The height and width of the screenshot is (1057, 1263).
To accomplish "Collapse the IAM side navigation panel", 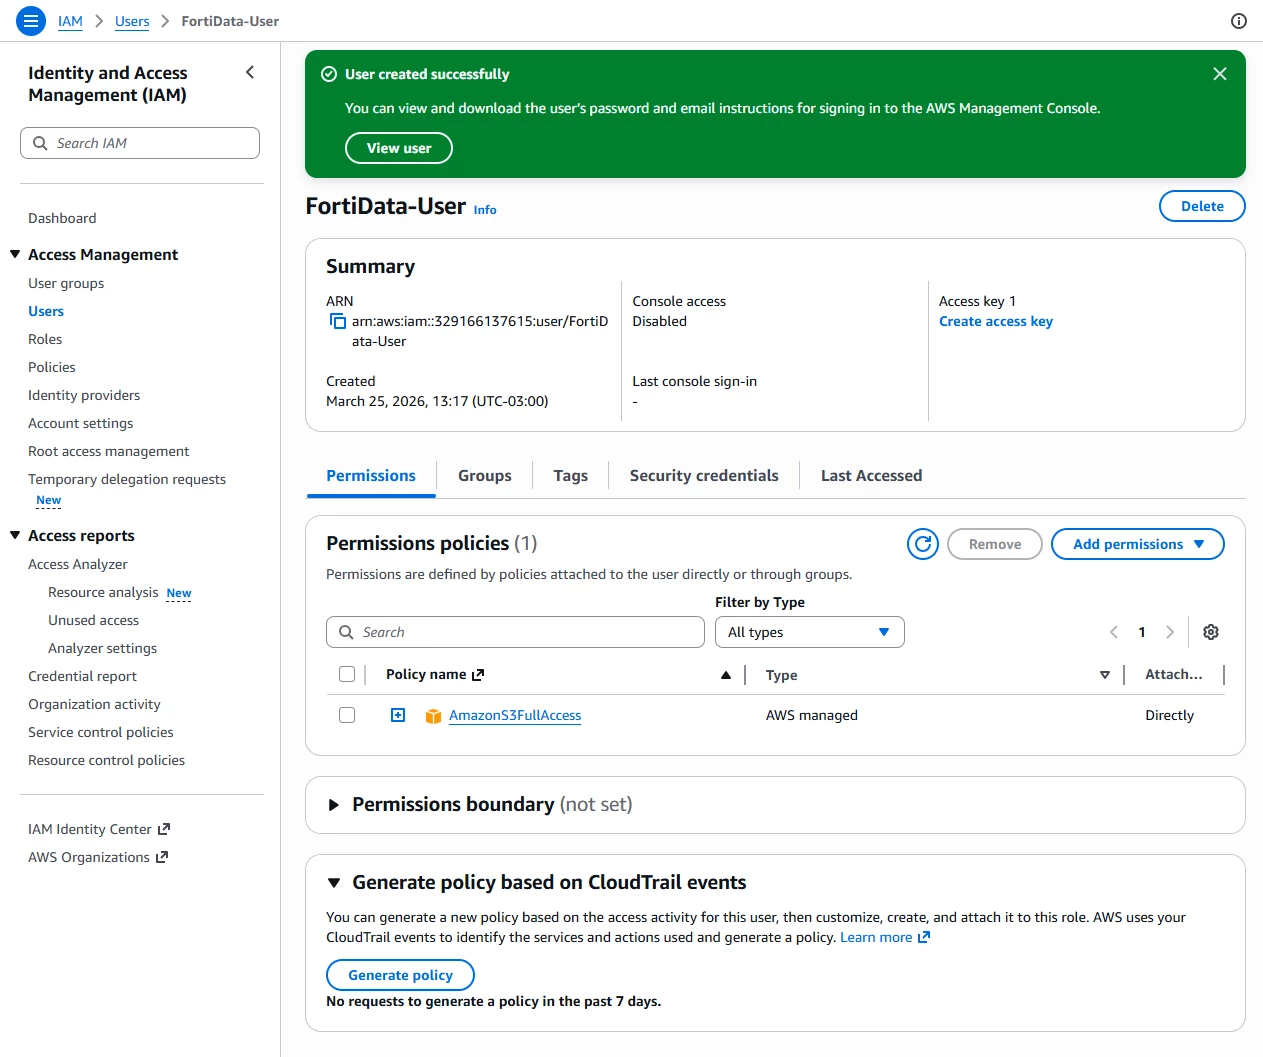I will pyautogui.click(x=250, y=72).
